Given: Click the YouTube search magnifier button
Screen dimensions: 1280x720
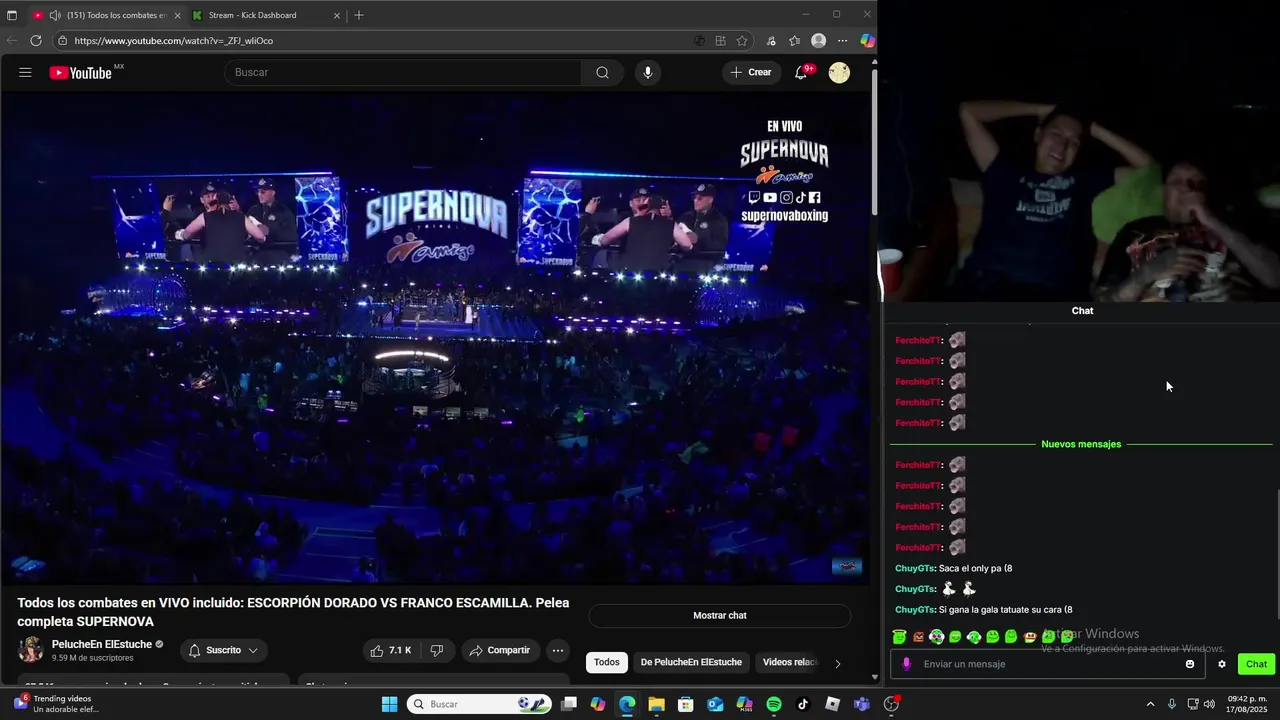Looking at the screenshot, I should 602,72.
